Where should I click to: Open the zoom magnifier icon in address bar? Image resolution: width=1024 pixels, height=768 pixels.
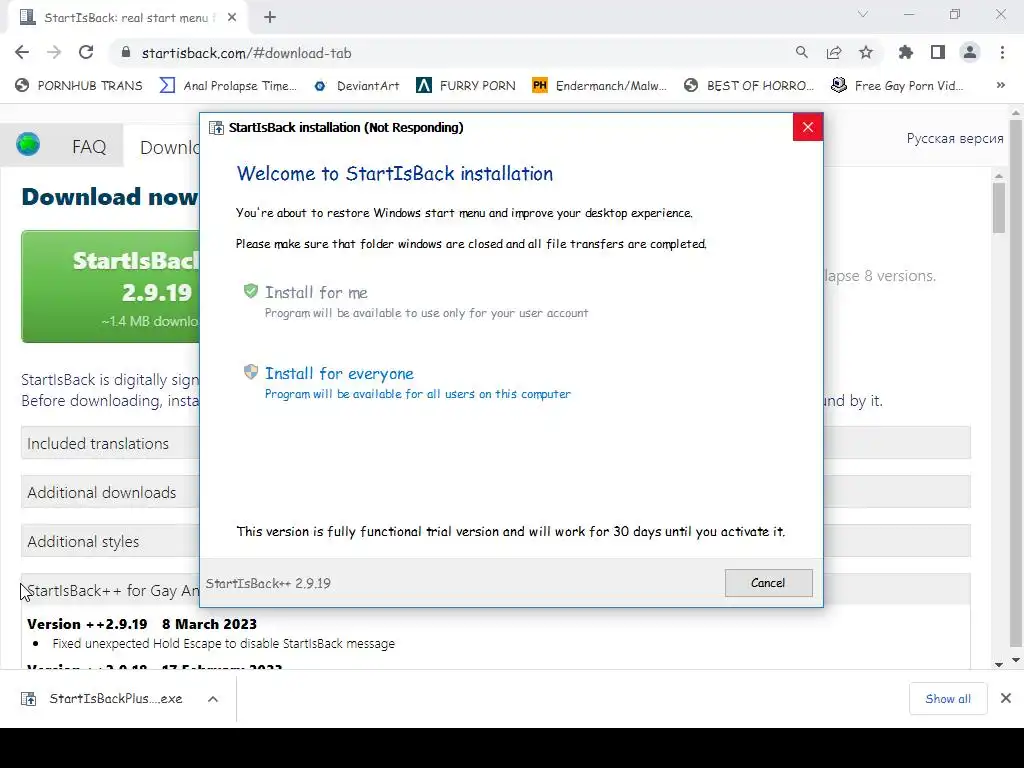(801, 53)
